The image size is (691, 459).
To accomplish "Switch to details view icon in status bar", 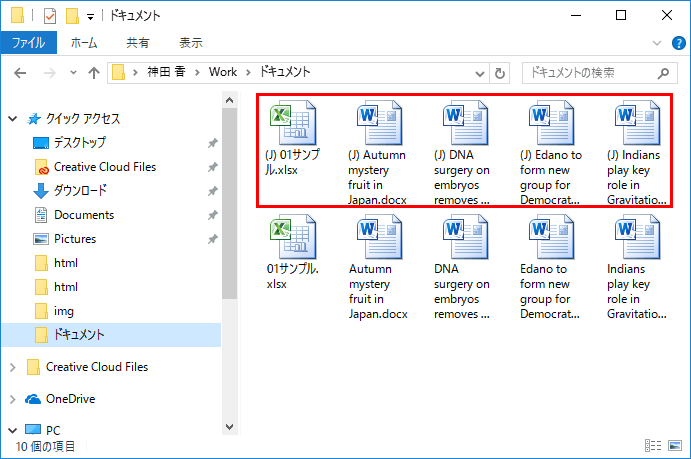I will 653,446.
